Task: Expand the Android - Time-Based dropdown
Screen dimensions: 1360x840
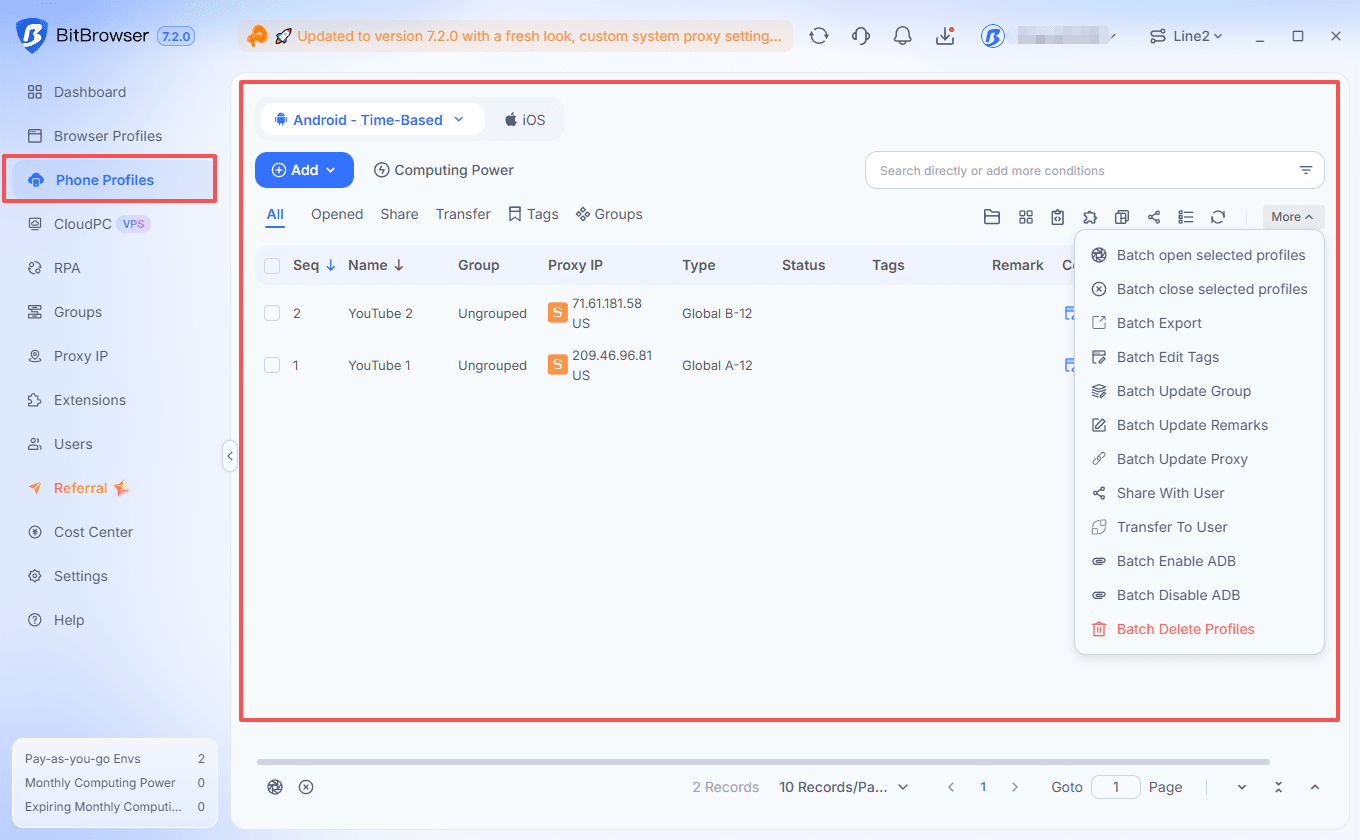Action: tap(372, 120)
